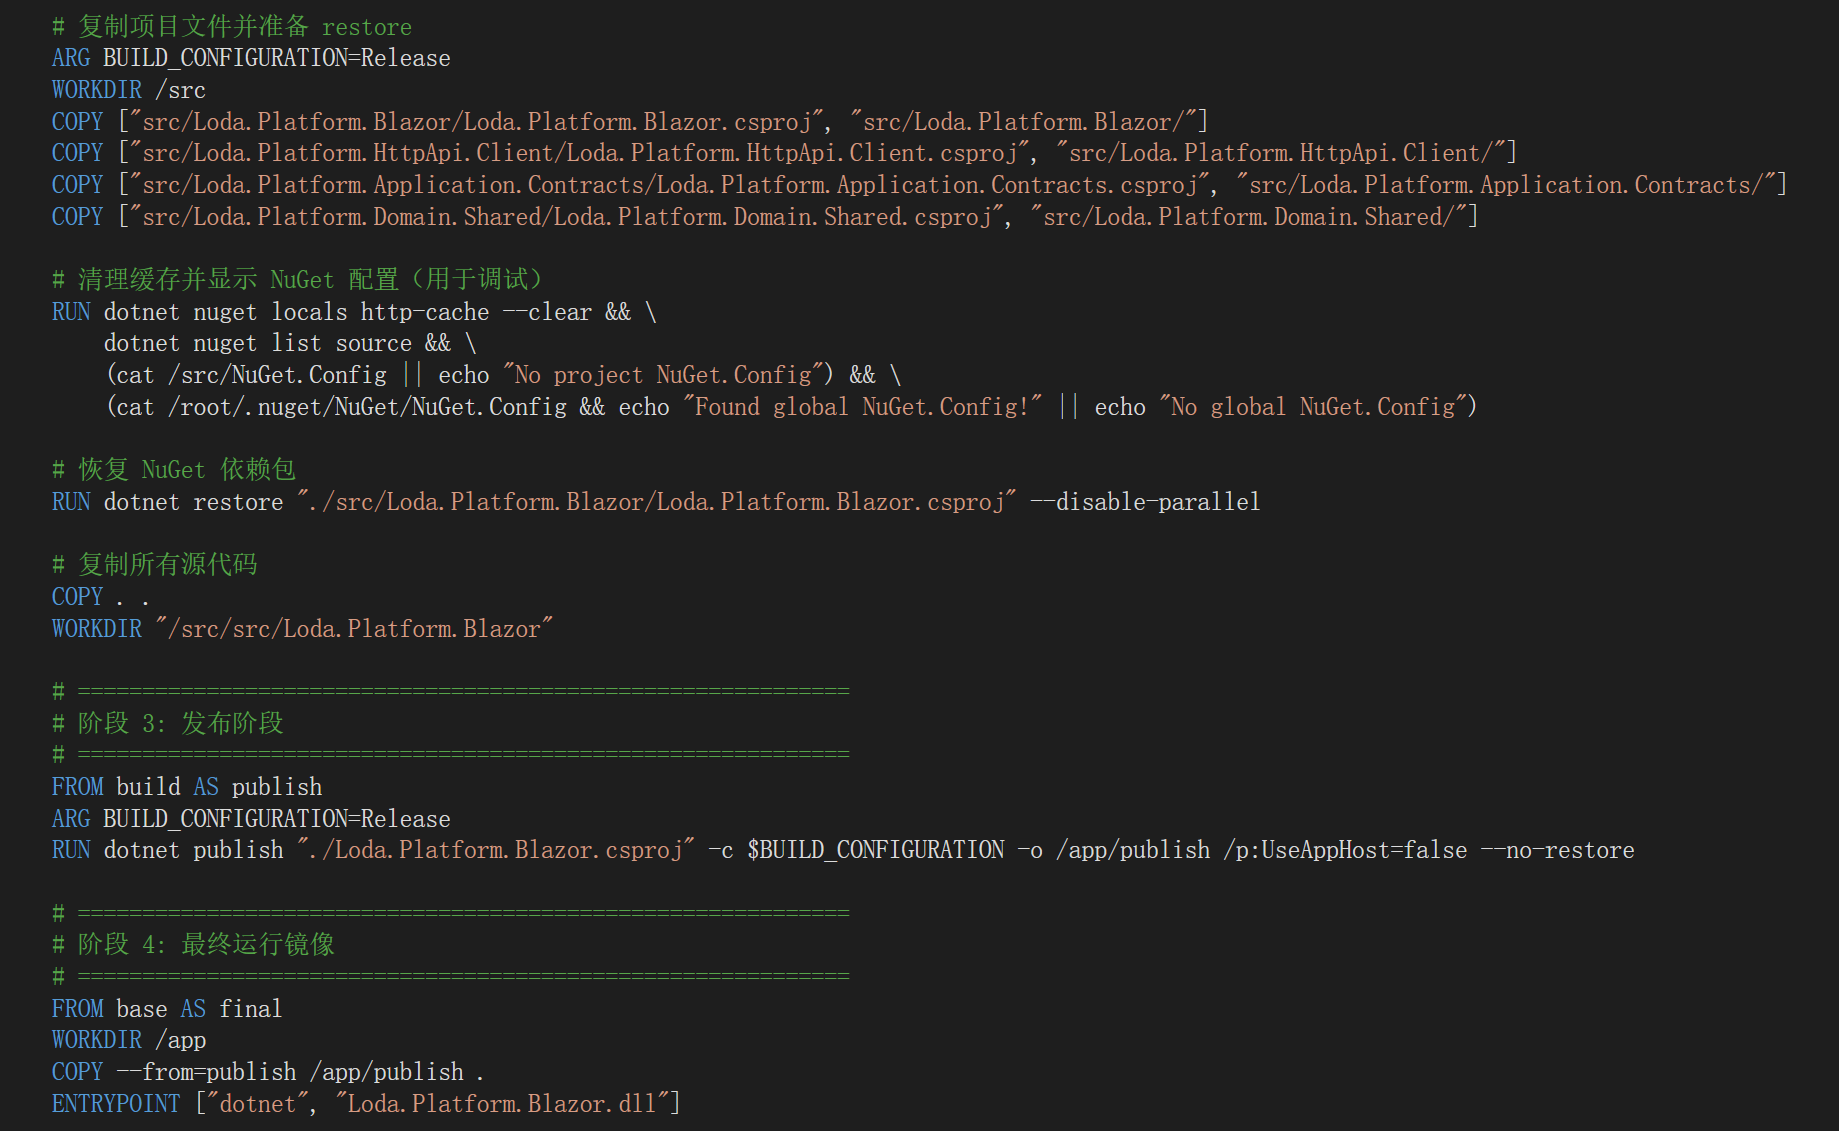Click the ENTRYPOINT keyword on the last line
The width and height of the screenshot is (1839, 1131).
116,1103
